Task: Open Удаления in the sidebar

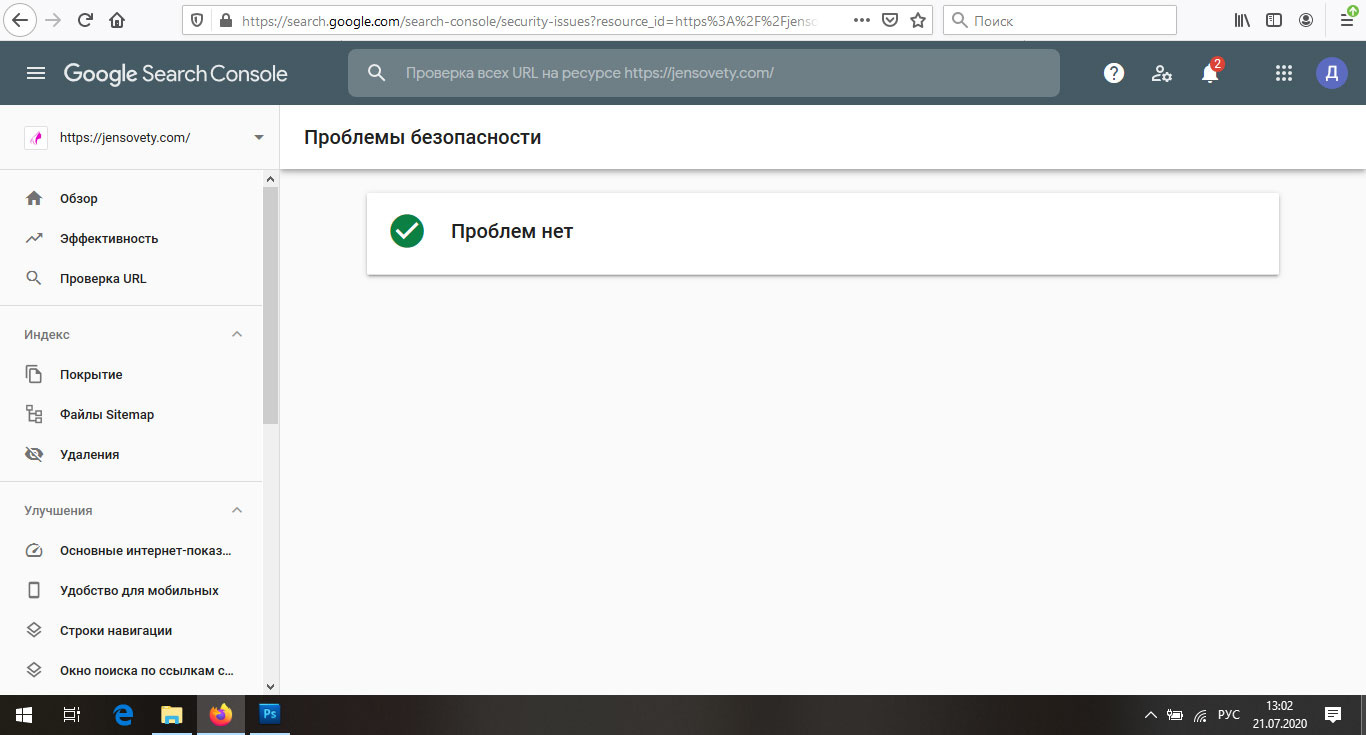Action: point(89,455)
